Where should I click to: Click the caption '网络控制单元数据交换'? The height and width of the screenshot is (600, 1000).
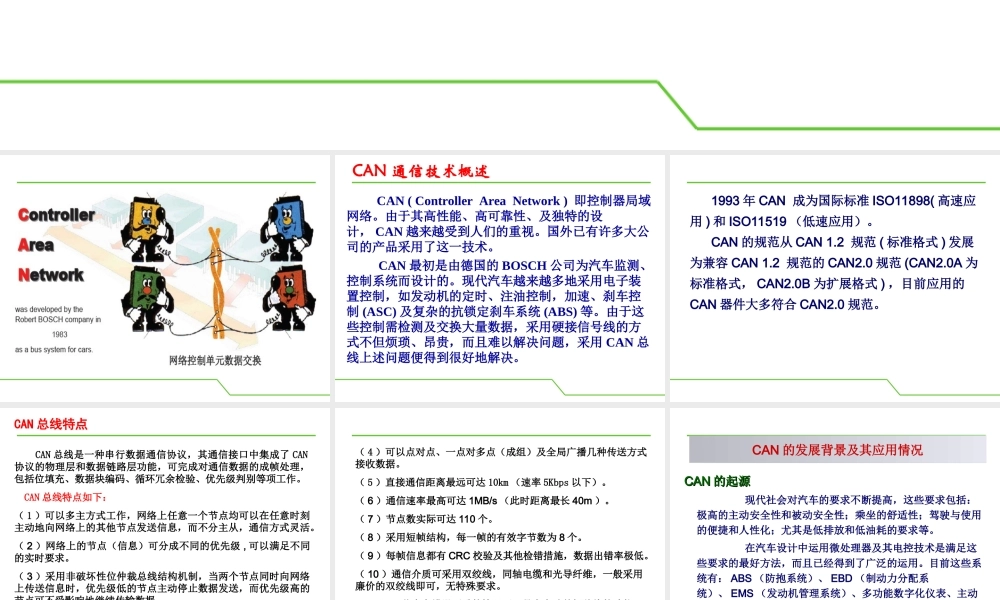[x=215, y=360]
